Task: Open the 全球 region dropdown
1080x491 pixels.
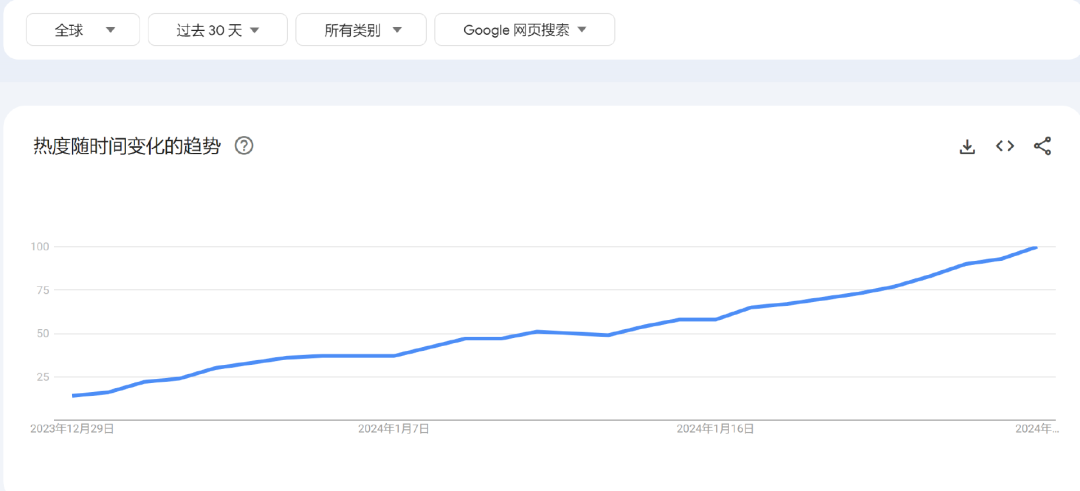Action: click(83, 30)
